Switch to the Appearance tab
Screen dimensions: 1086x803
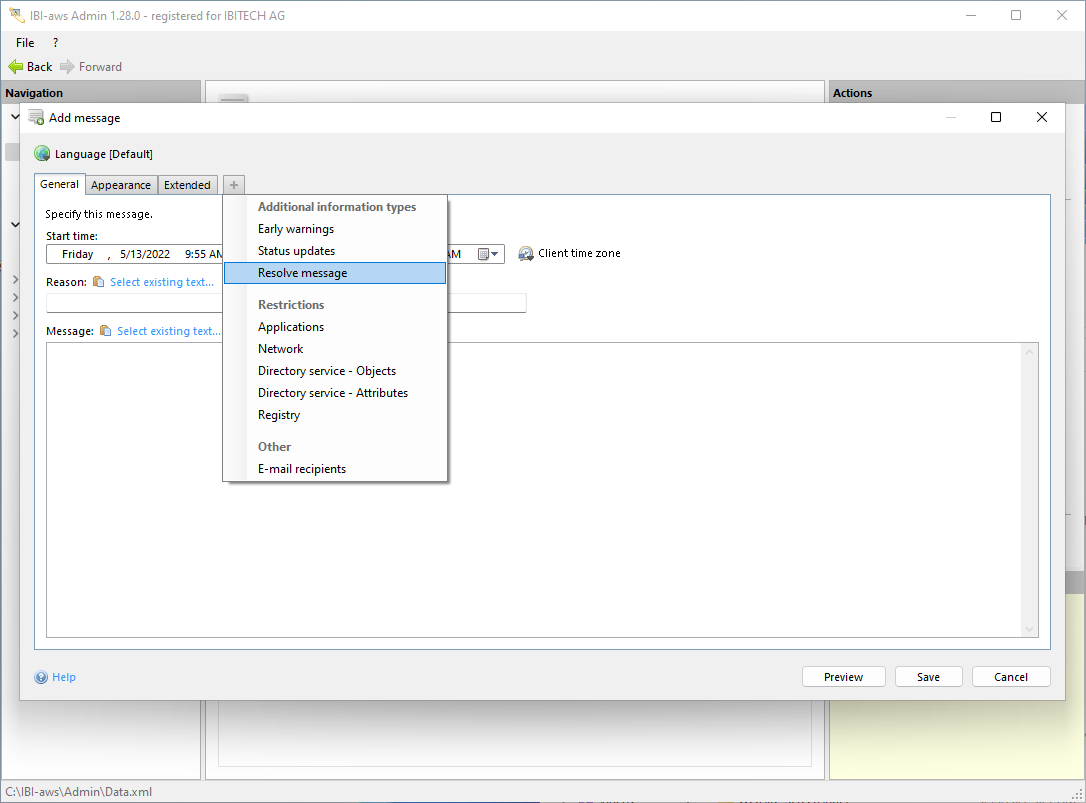tap(121, 185)
